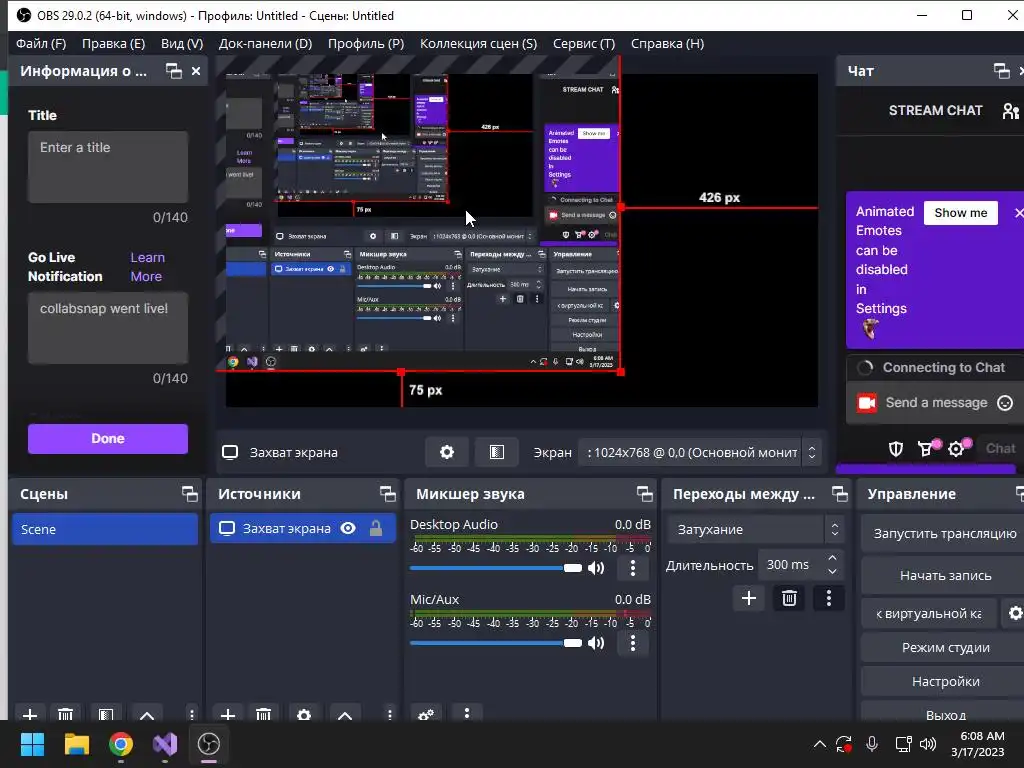Open virtual camera settings gear
1024x768 pixels.
pyautogui.click(x=1014, y=613)
